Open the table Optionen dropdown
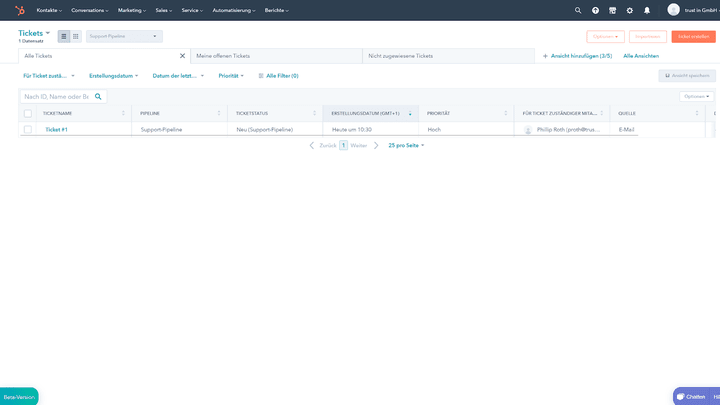 point(697,96)
